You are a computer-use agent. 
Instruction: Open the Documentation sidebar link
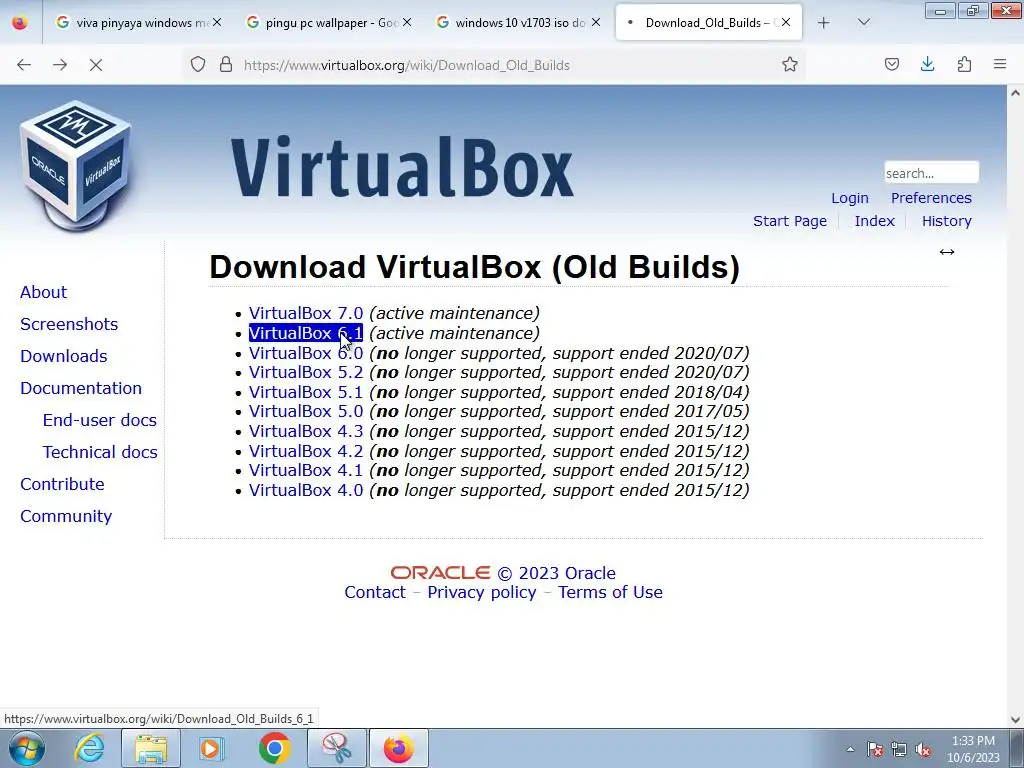(x=80, y=388)
